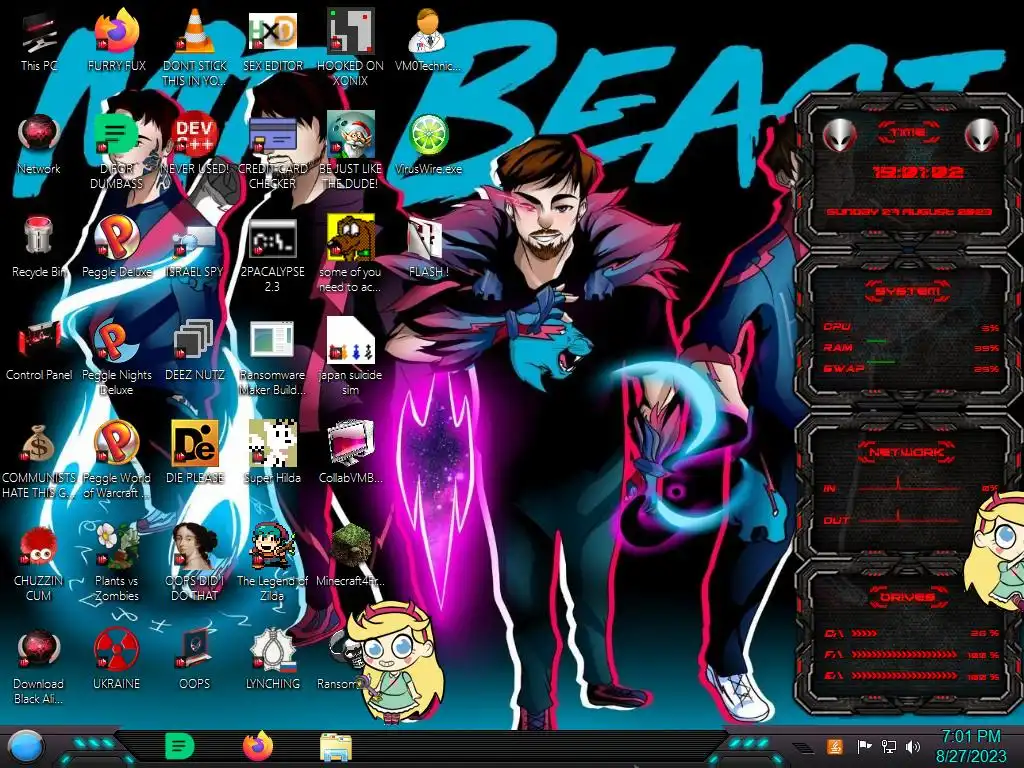Click the SYSTEM widget header
1024x768 pixels.
(x=908, y=291)
